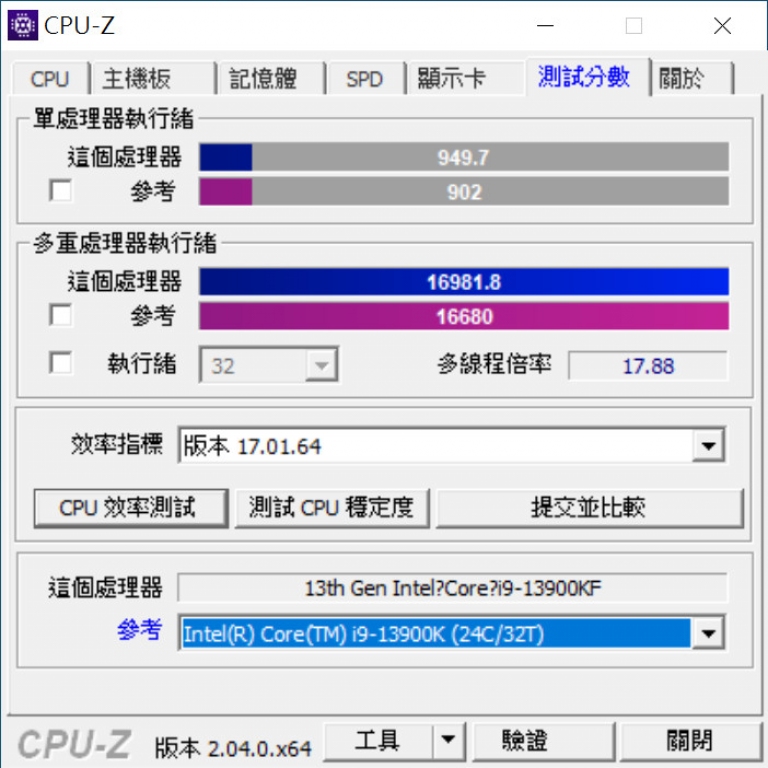Click the 測試 CPU 穩定度 button

pos(332,508)
